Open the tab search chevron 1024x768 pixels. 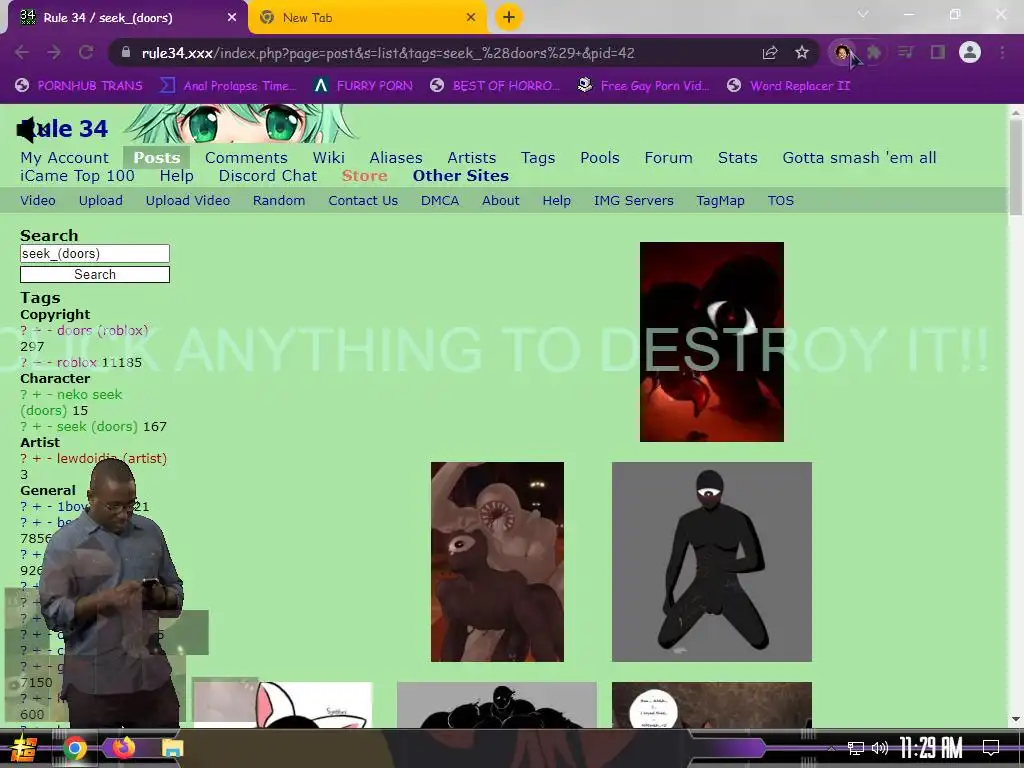(x=863, y=14)
